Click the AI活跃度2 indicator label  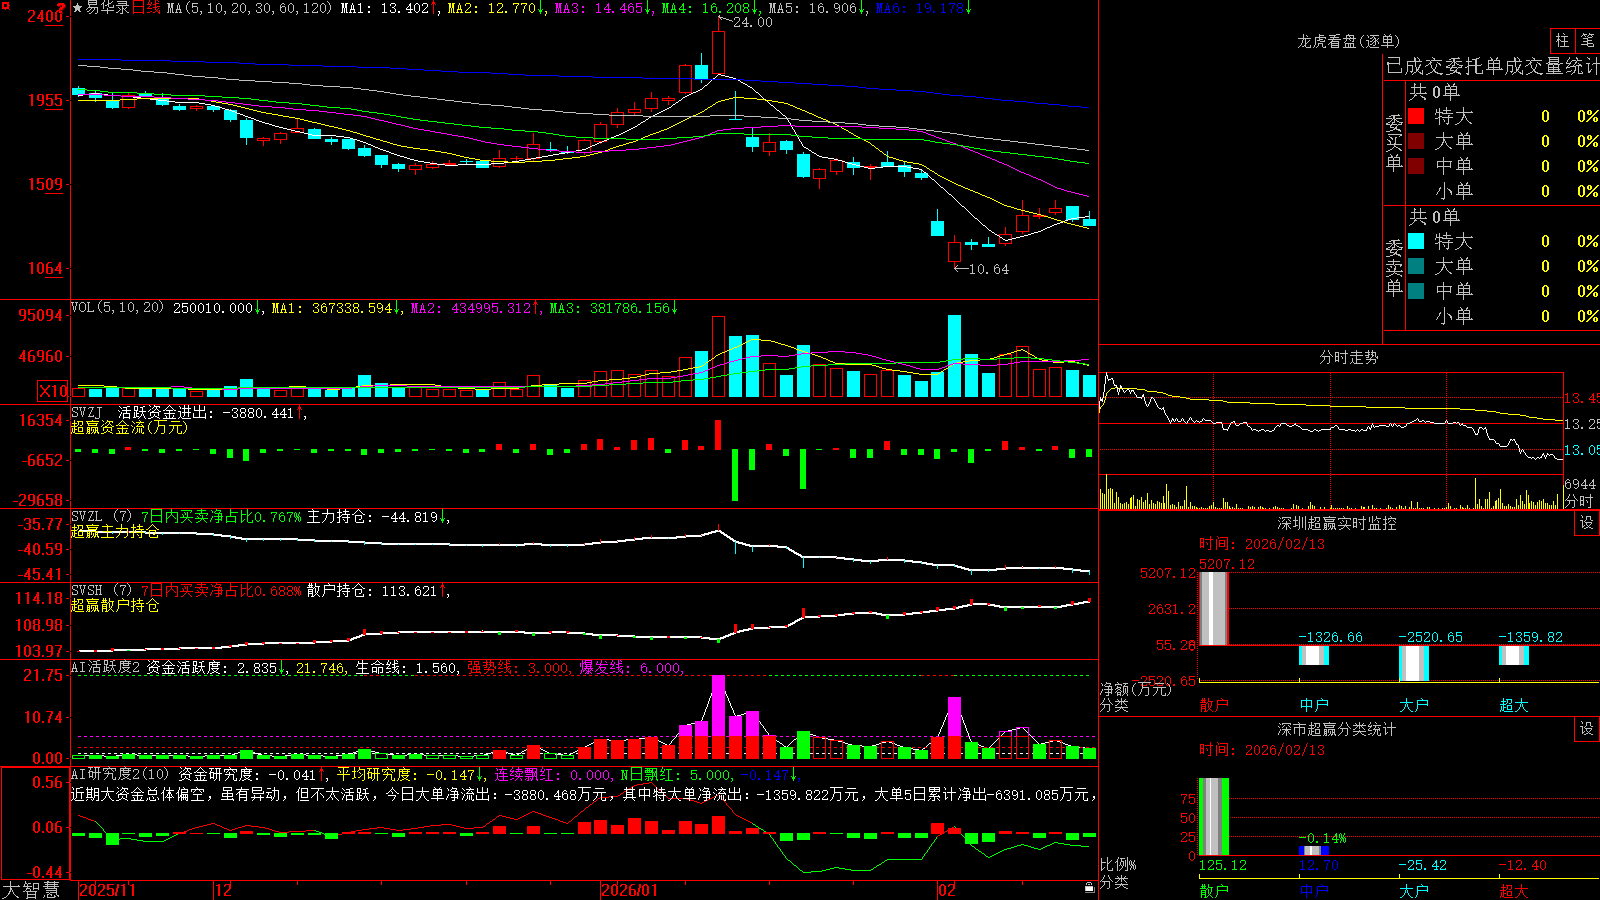(x=106, y=667)
